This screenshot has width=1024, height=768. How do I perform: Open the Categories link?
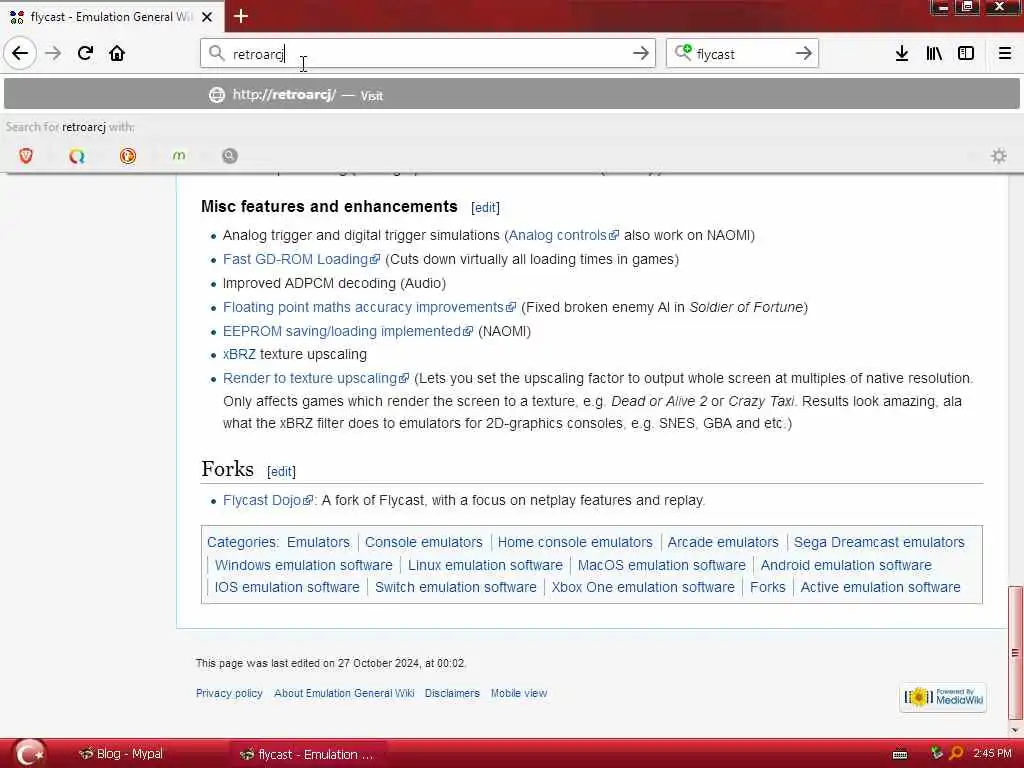(241, 542)
